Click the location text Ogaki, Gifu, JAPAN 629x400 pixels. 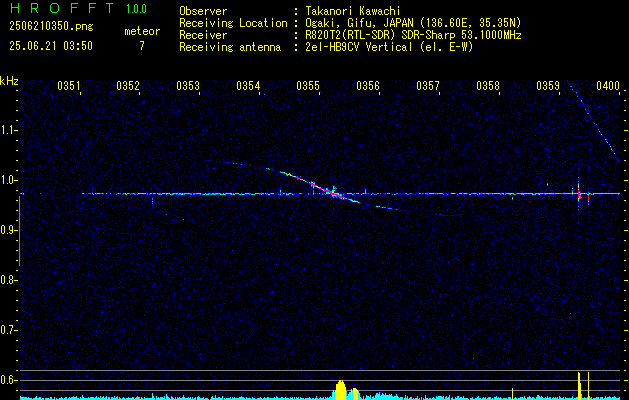point(363,23)
